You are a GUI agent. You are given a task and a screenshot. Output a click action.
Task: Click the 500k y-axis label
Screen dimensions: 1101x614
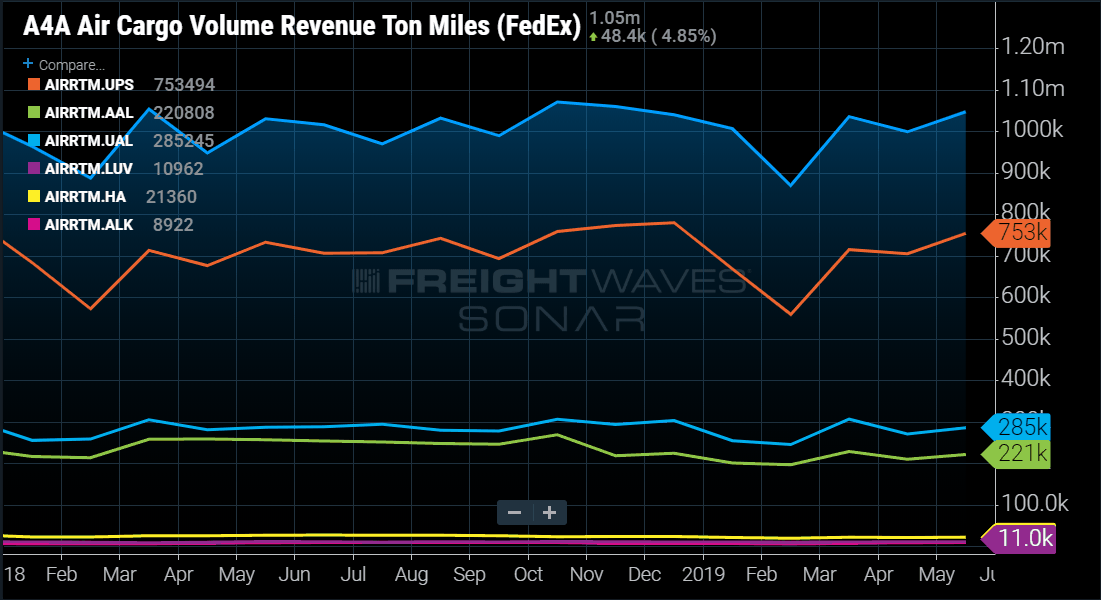click(1026, 338)
